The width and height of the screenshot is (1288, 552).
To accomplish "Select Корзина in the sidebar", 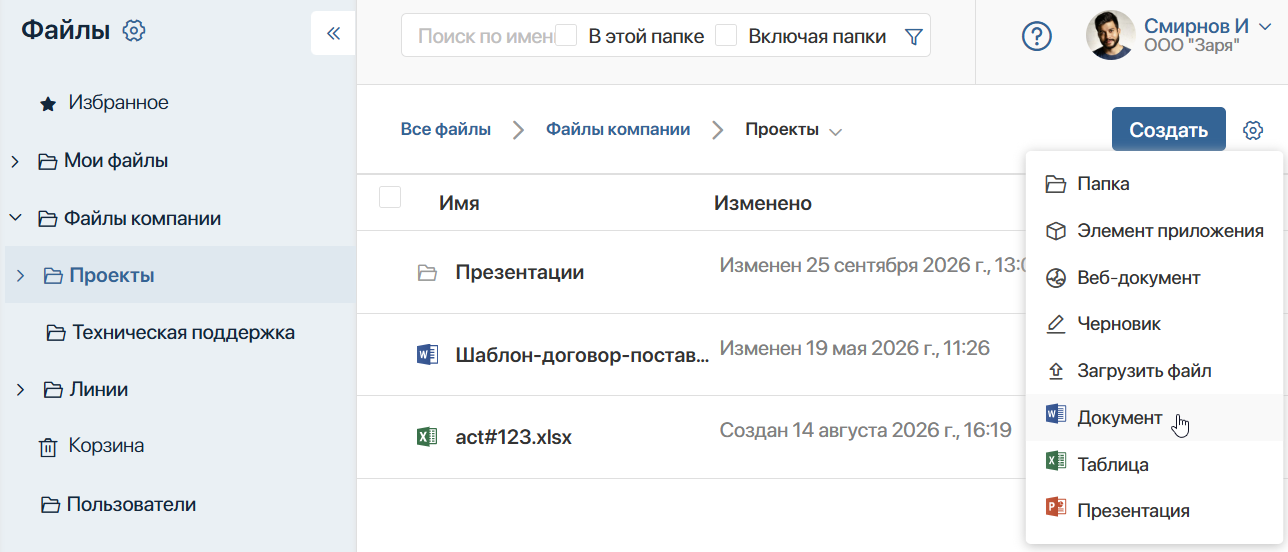I will [106, 446].
